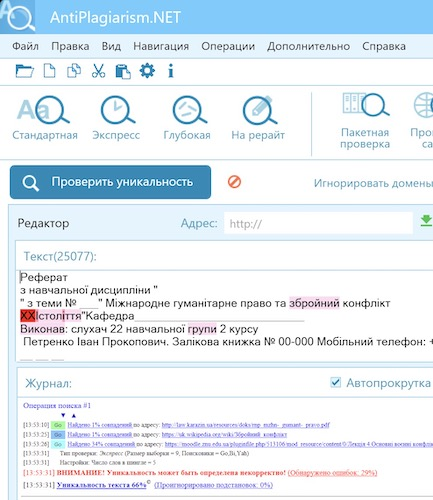Toggle the Автопрокрутка checkbox
This screenshot has height=500, width=433.
(335, 382)
